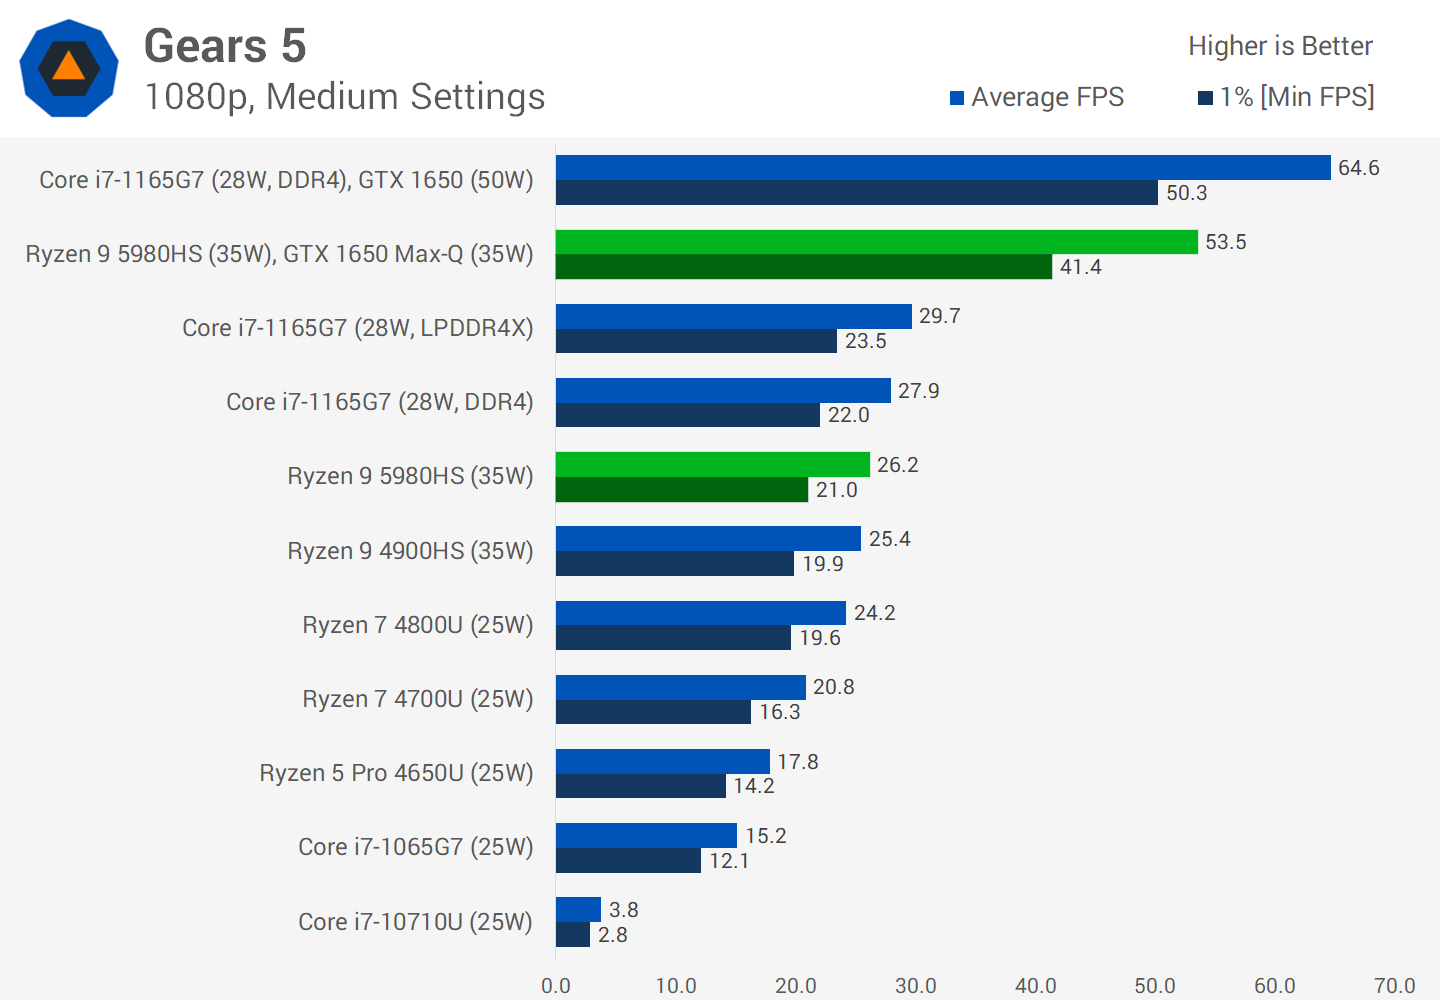Click the 14.2 minimum FPS bar
Image resolution: width=1440 pixels, height=1000 pixels.
point(641,786)
